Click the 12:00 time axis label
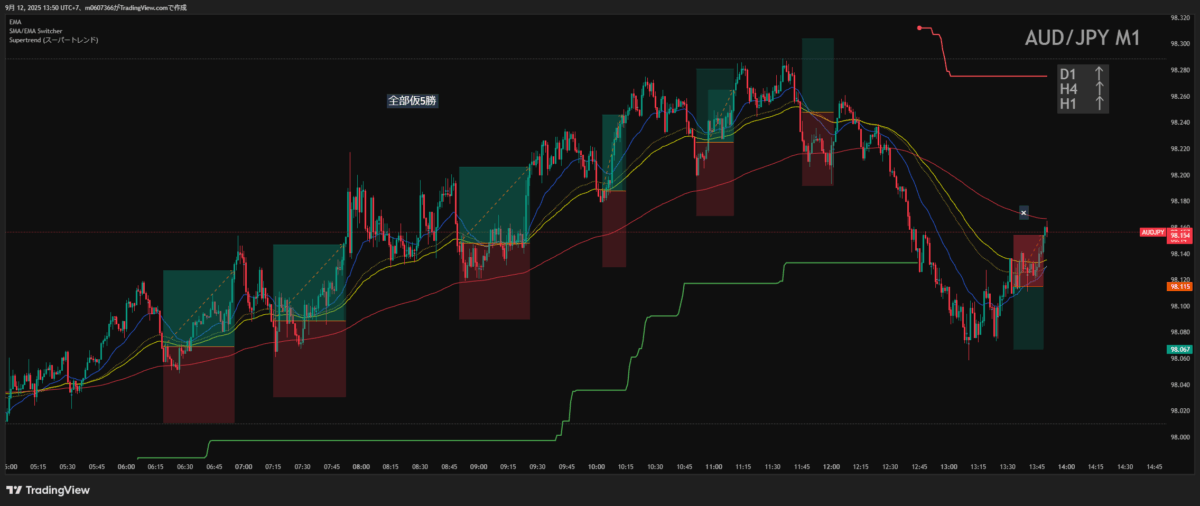 832,466
